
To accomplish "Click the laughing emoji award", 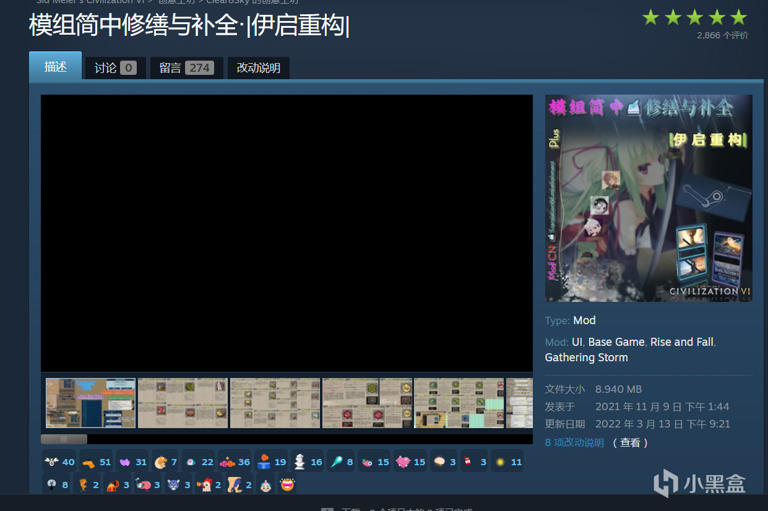I will (x=288, y=485).
